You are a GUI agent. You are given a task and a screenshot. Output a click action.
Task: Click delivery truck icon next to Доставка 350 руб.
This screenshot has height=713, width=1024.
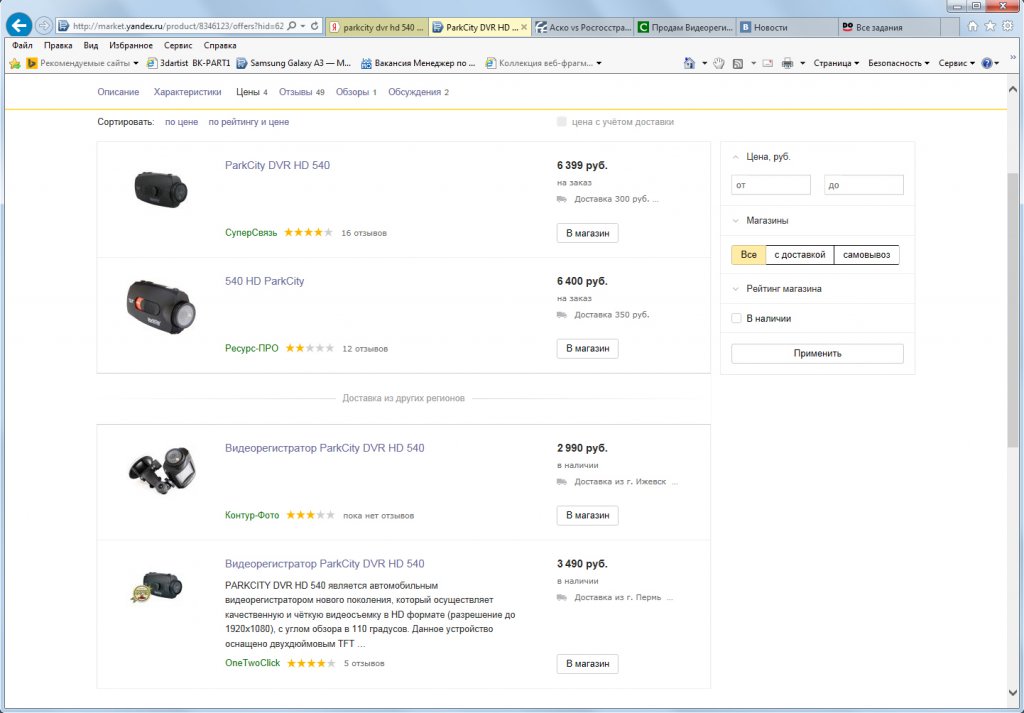(562, 315)
